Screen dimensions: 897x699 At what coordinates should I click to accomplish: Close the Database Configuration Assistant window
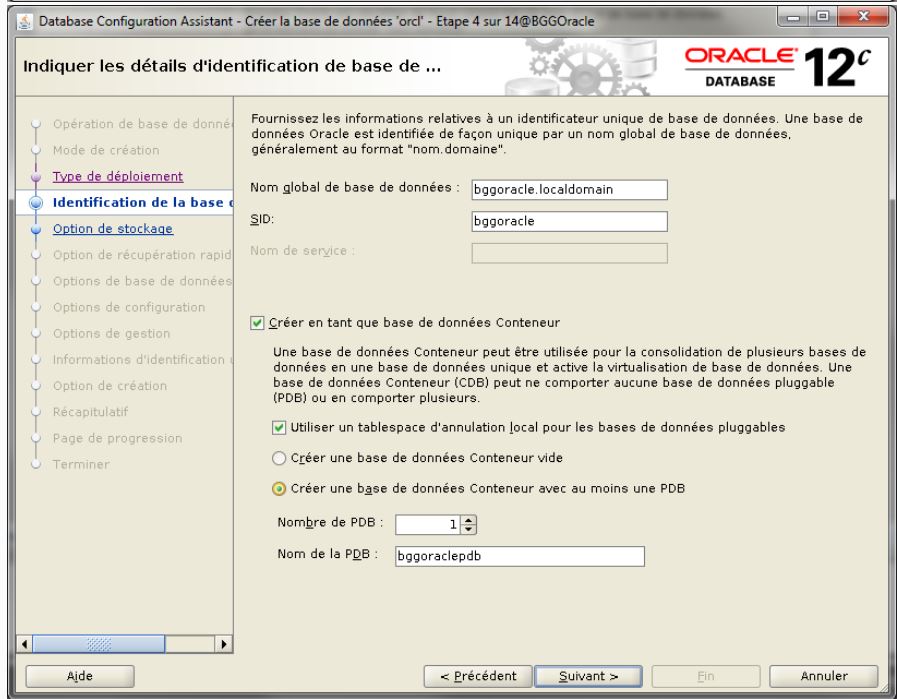863,17
